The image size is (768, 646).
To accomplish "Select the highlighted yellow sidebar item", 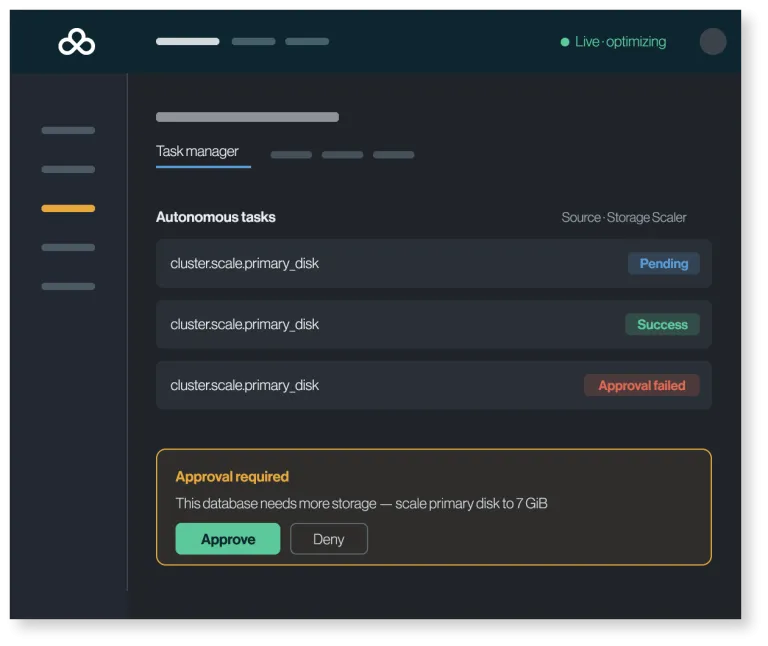I will pos(68,209).
